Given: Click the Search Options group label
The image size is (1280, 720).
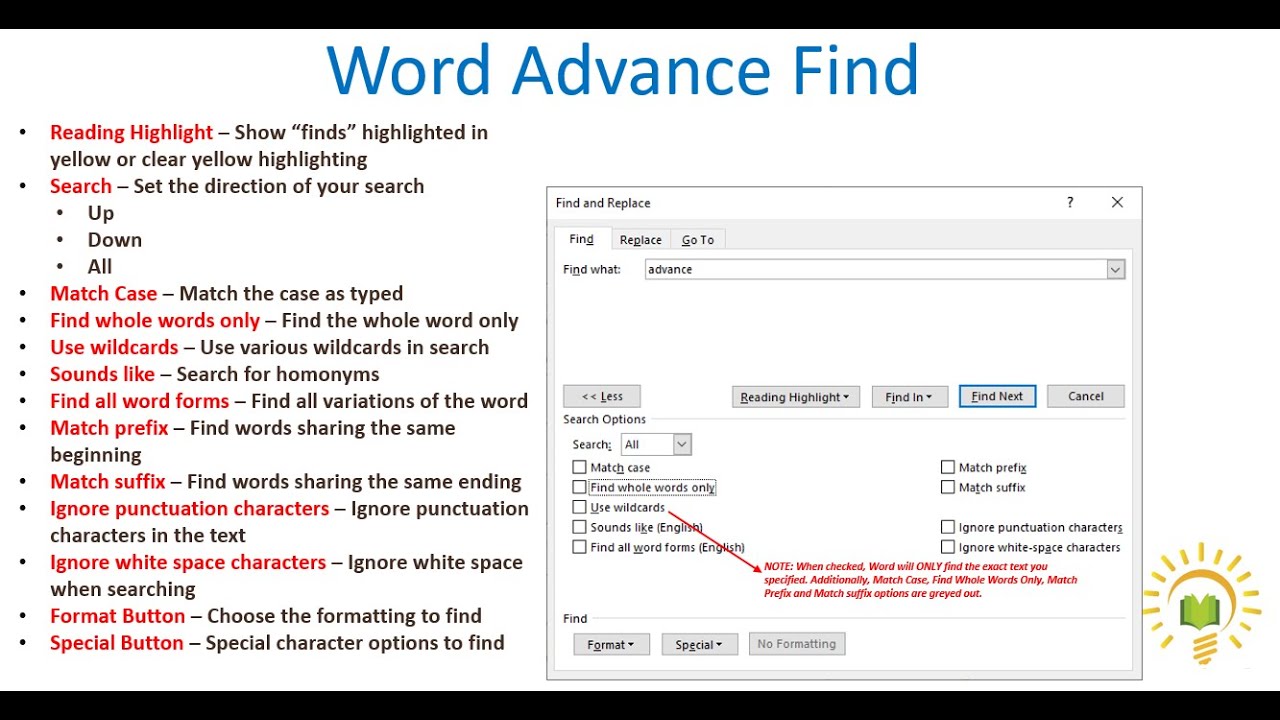Looking at the screenshot, I should click(605, 420).
